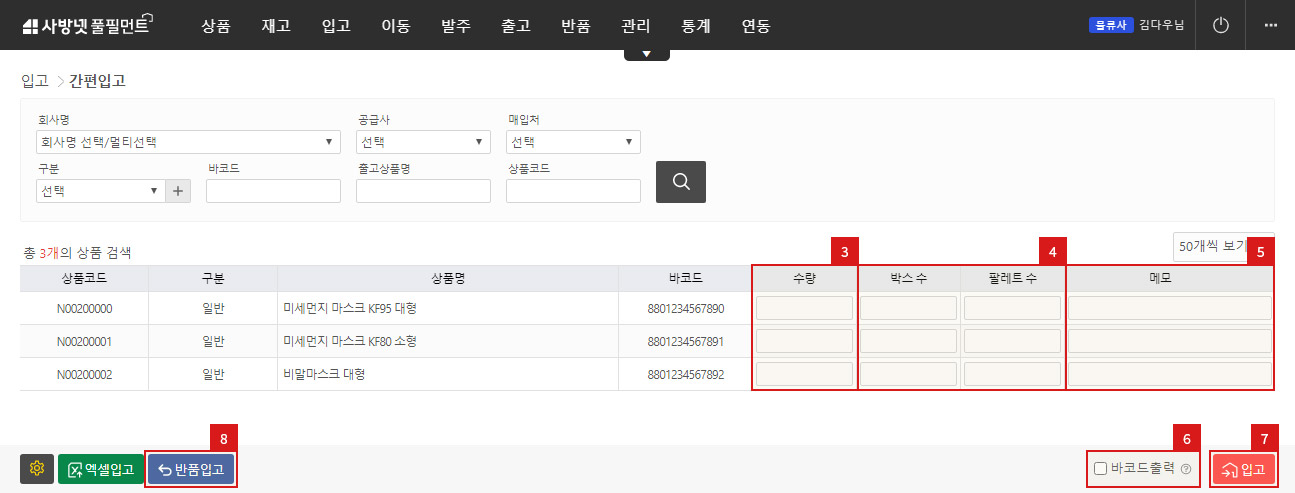This screenshot has height=493, width=1295.
Task: Click the 사방넷 풀필먼트 logo
Action: point(85,26)
